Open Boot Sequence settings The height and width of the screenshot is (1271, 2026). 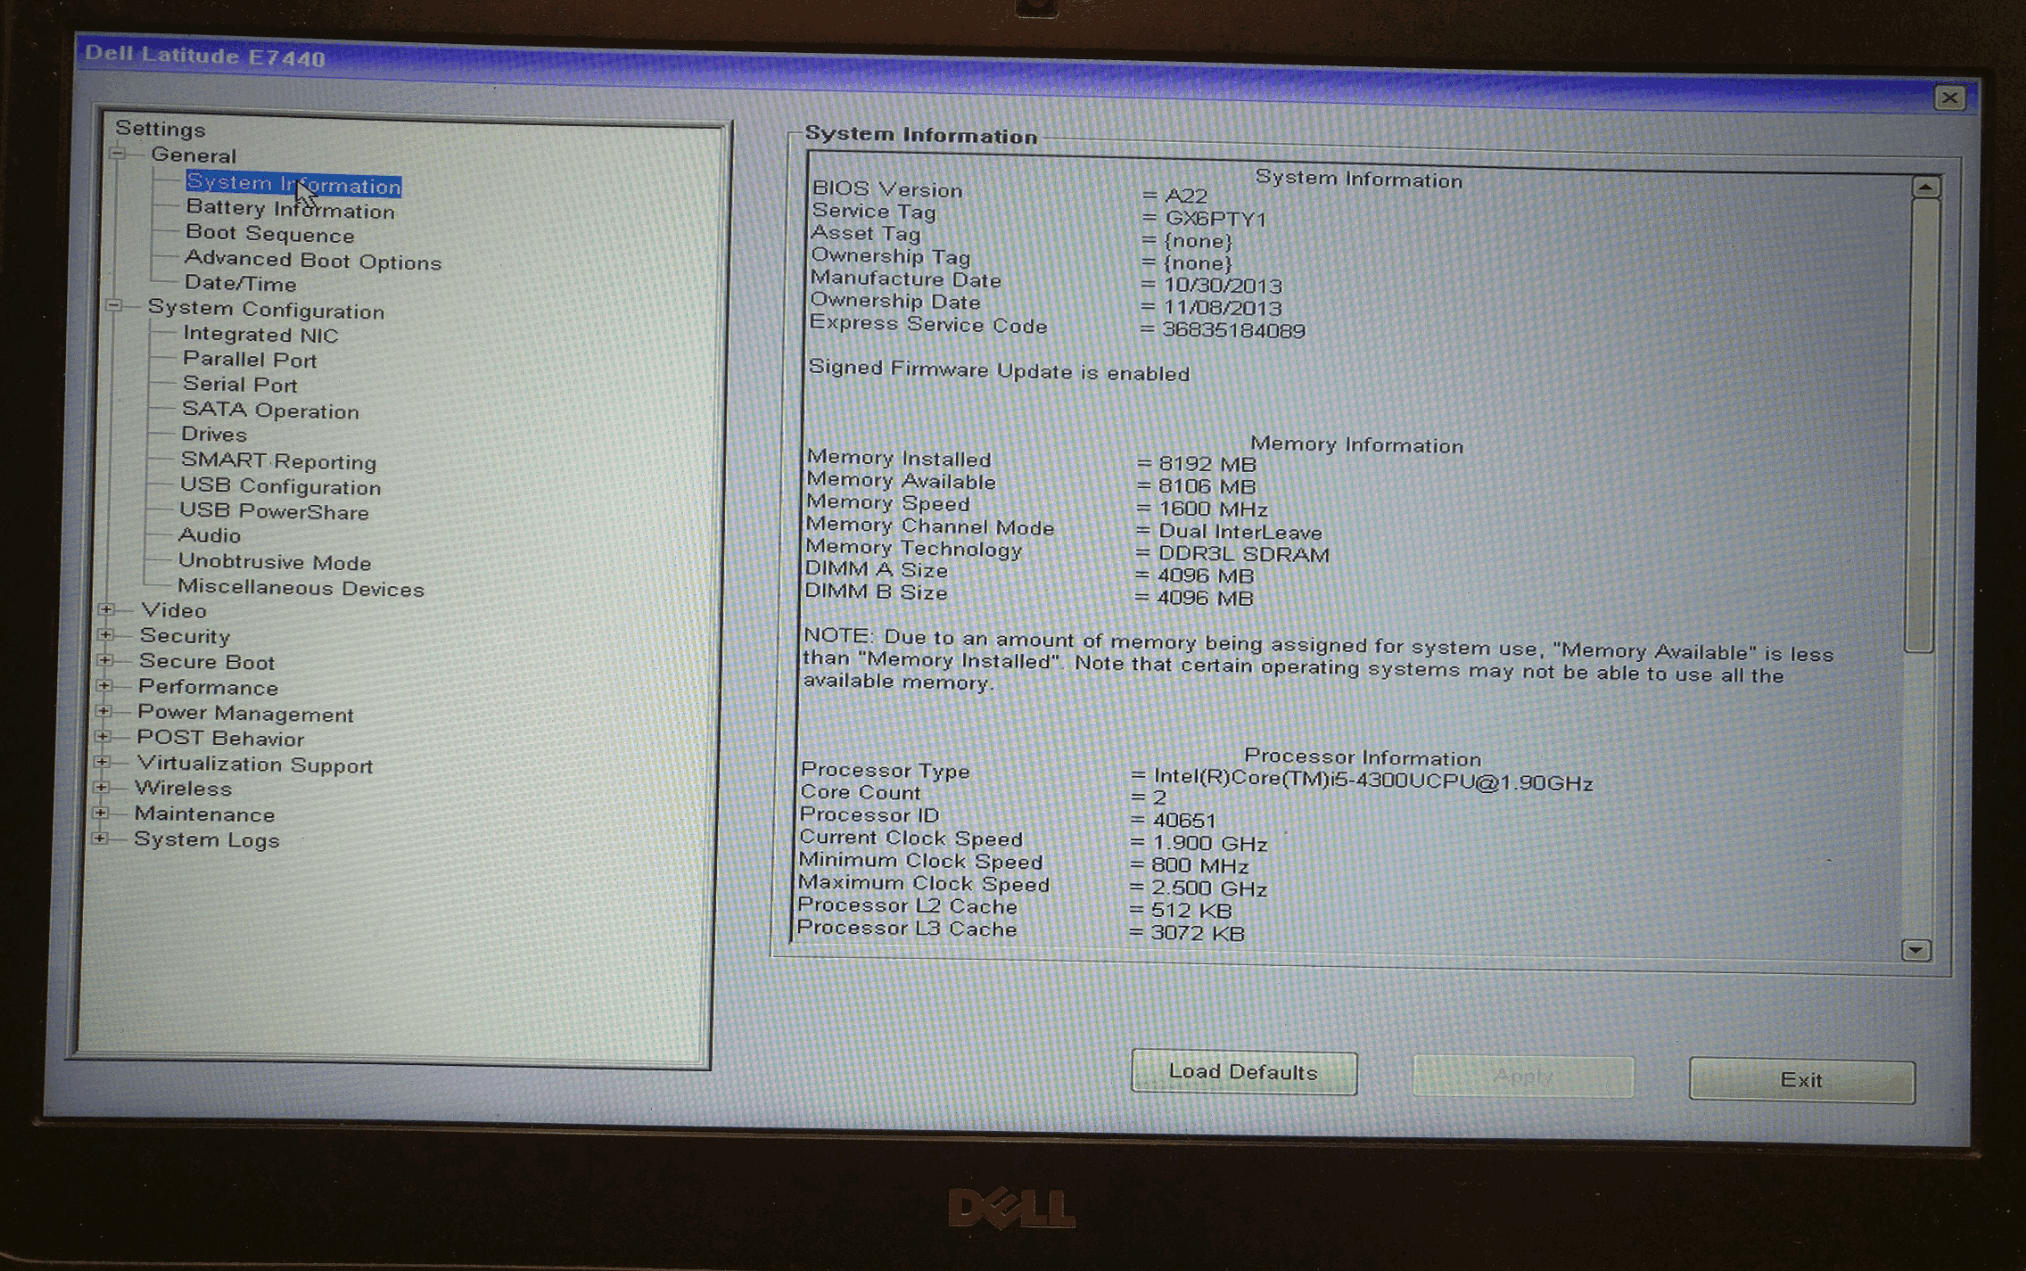[x=270, y=234]
